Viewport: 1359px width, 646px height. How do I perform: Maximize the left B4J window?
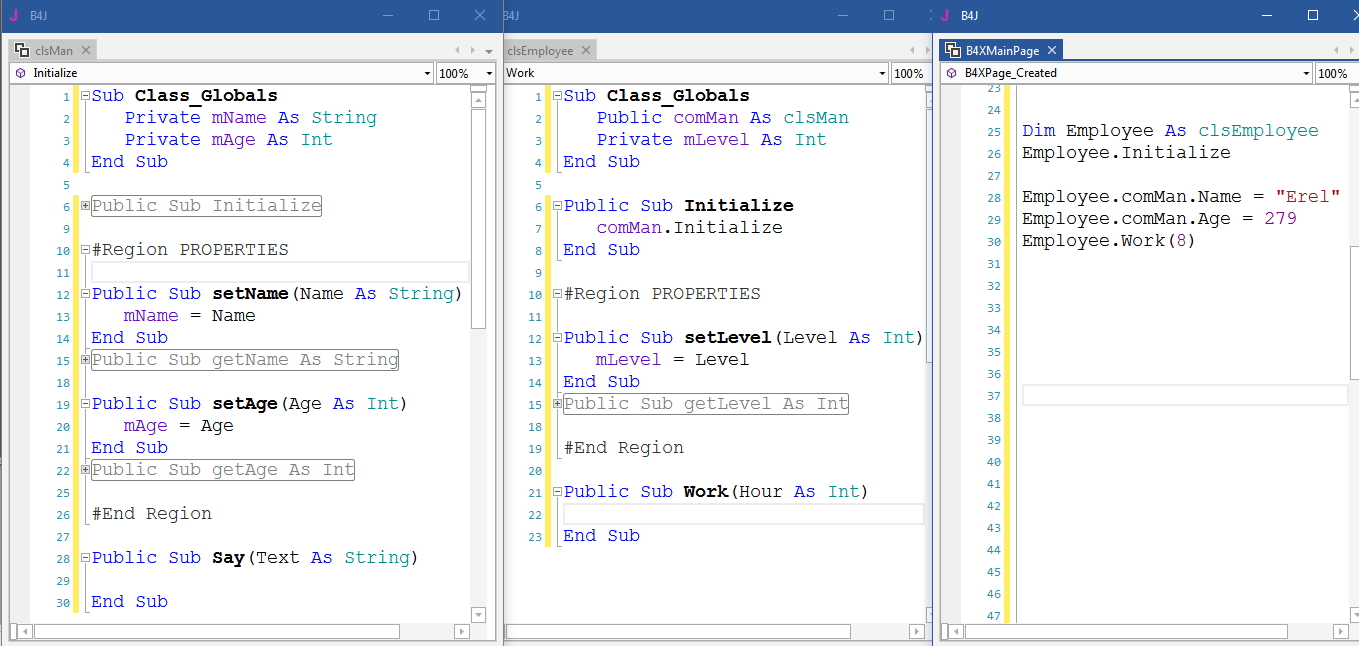pos(434,15)
